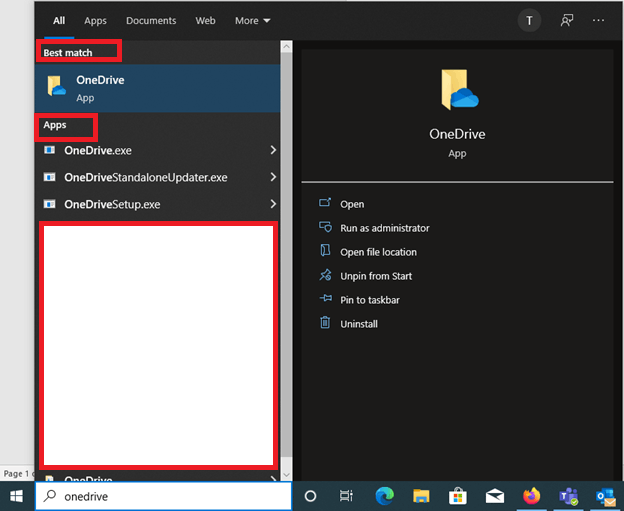Click the results list scrollbar thumb
The image size is (624, 511).
click(x=286, y=255)
